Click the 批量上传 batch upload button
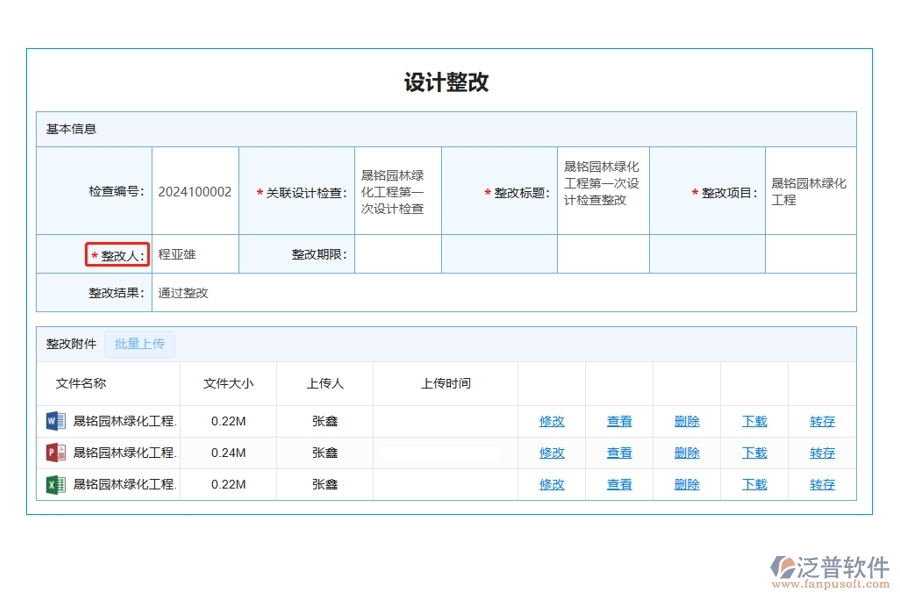Image resolution: width=900 pixels, height=600 pixels. point(140,343)
